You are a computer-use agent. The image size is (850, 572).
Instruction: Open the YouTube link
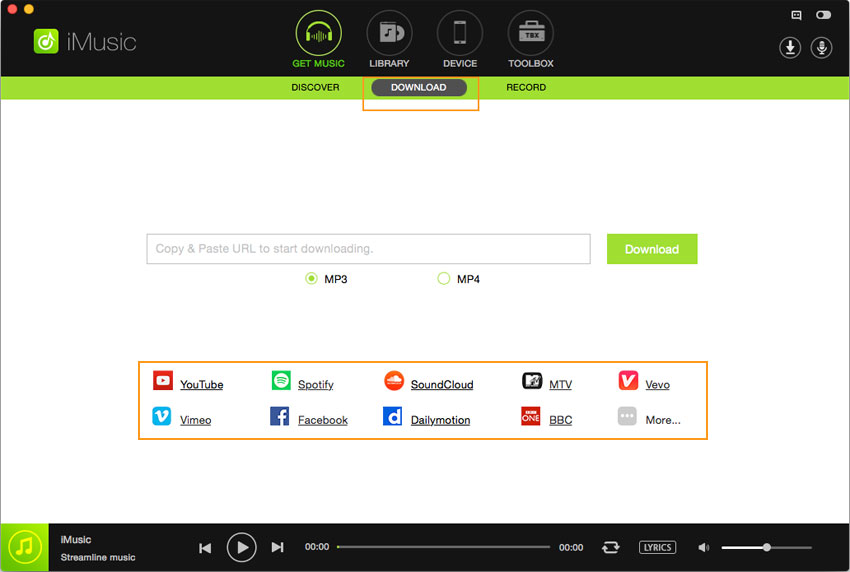tap(202, 384)
